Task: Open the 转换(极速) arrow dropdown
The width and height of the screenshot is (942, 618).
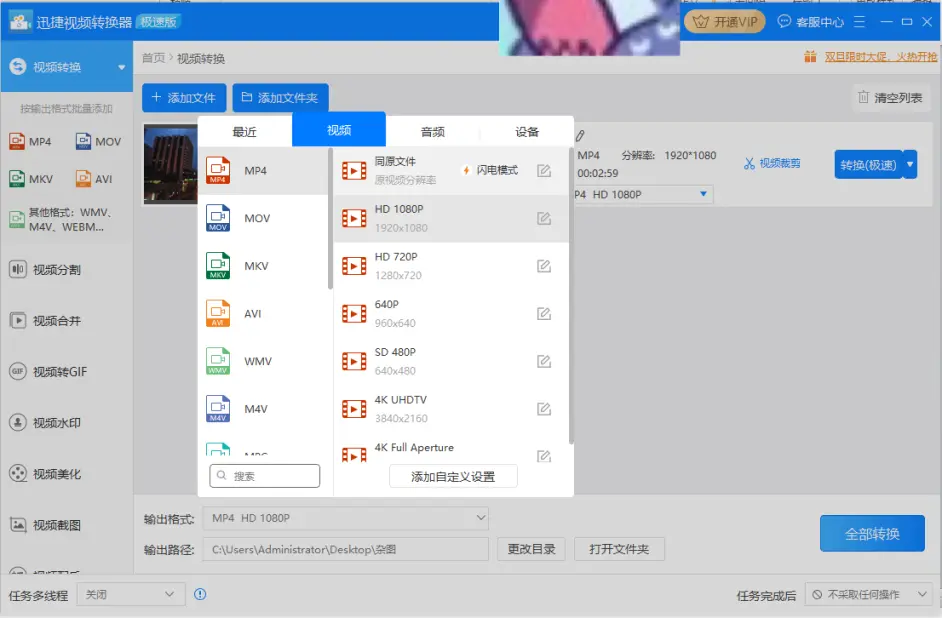Action: coord(910,164)
